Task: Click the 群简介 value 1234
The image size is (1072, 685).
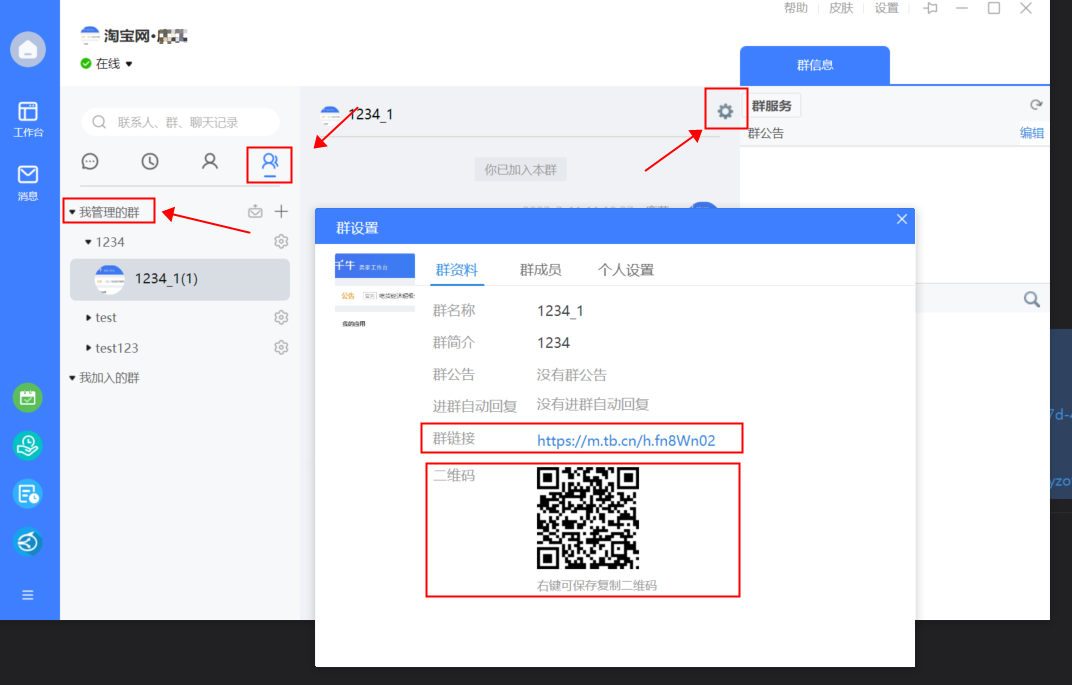Action: click(553, 342)
